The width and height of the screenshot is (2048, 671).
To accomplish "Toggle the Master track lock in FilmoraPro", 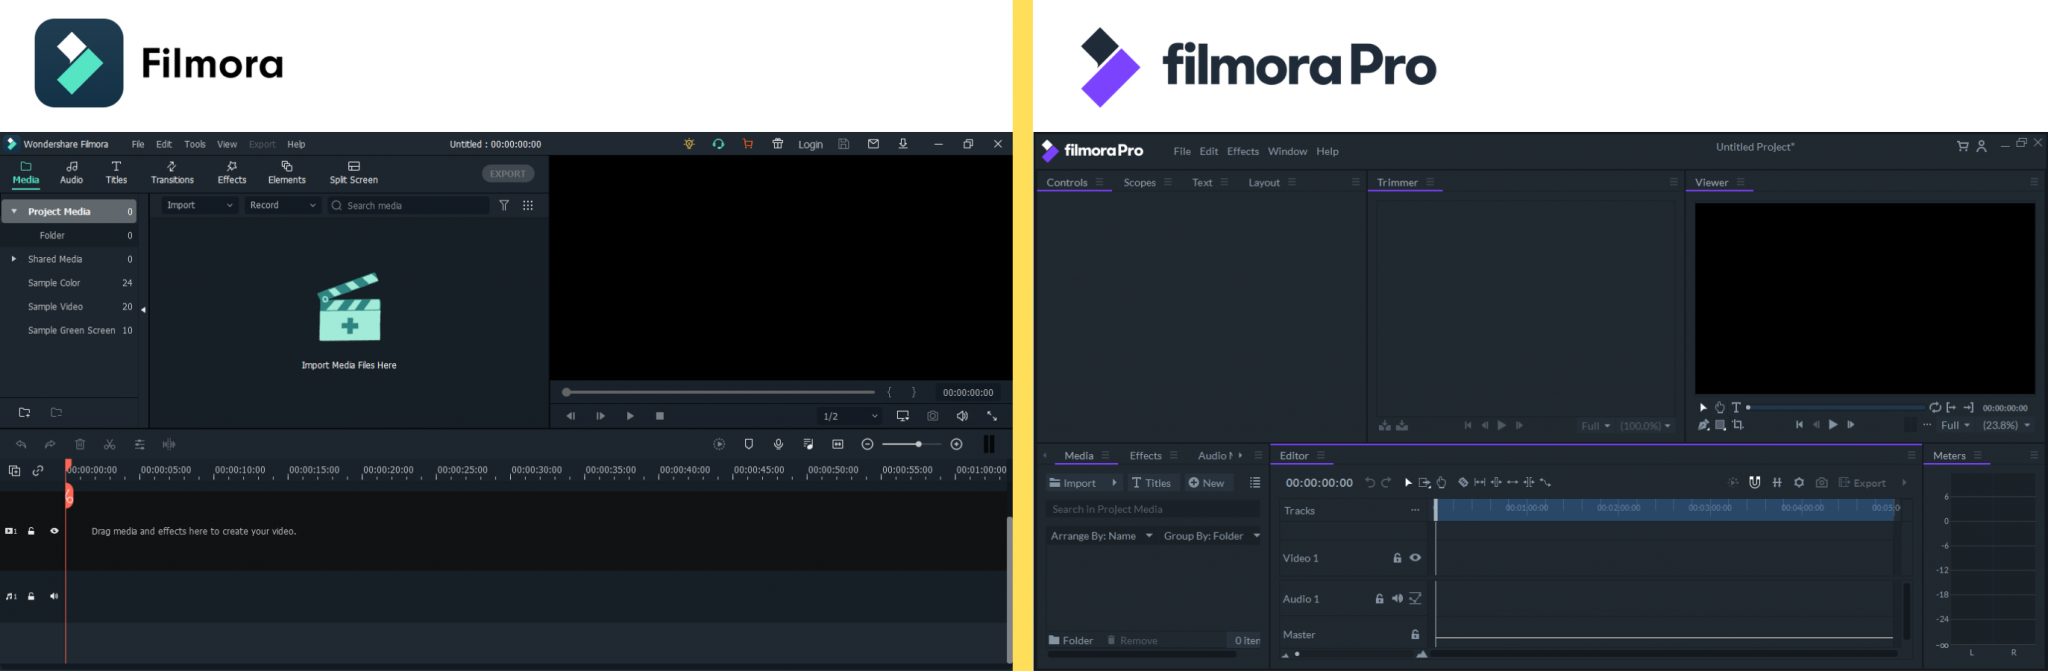I will [x=1415, y=634].
